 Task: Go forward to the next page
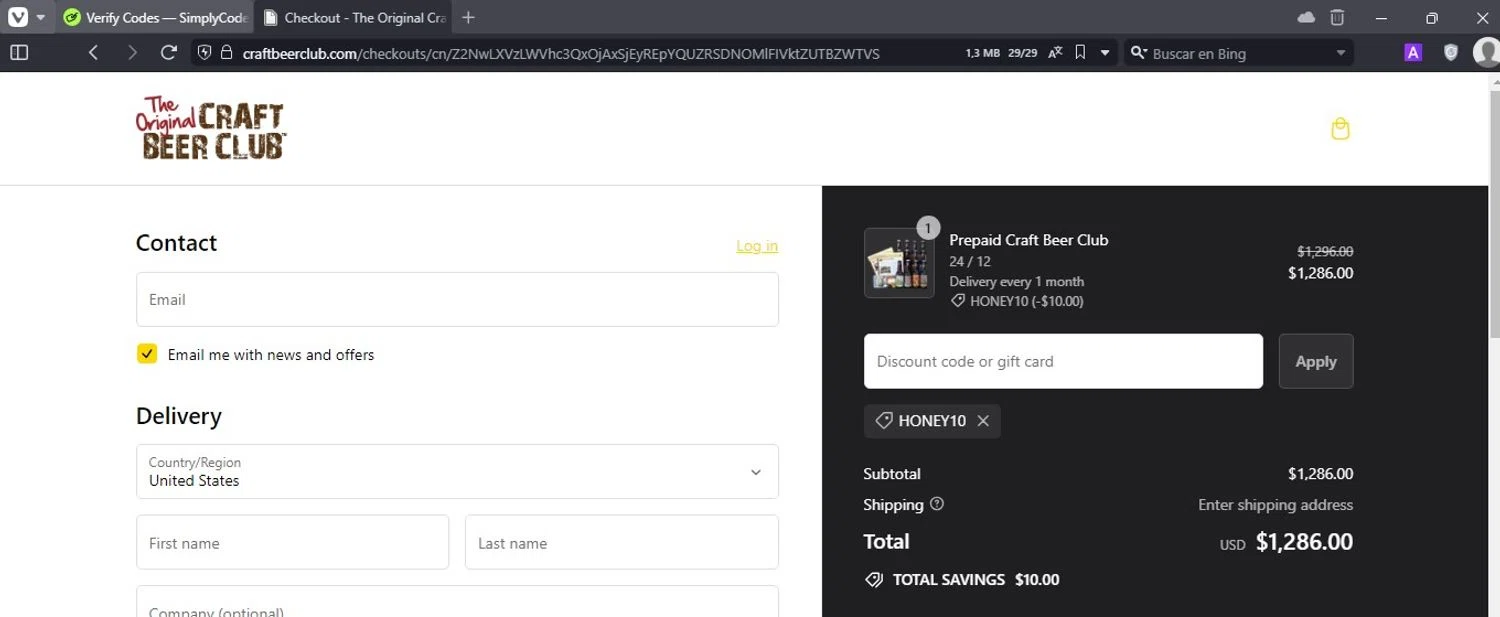[x=132, y=52]
